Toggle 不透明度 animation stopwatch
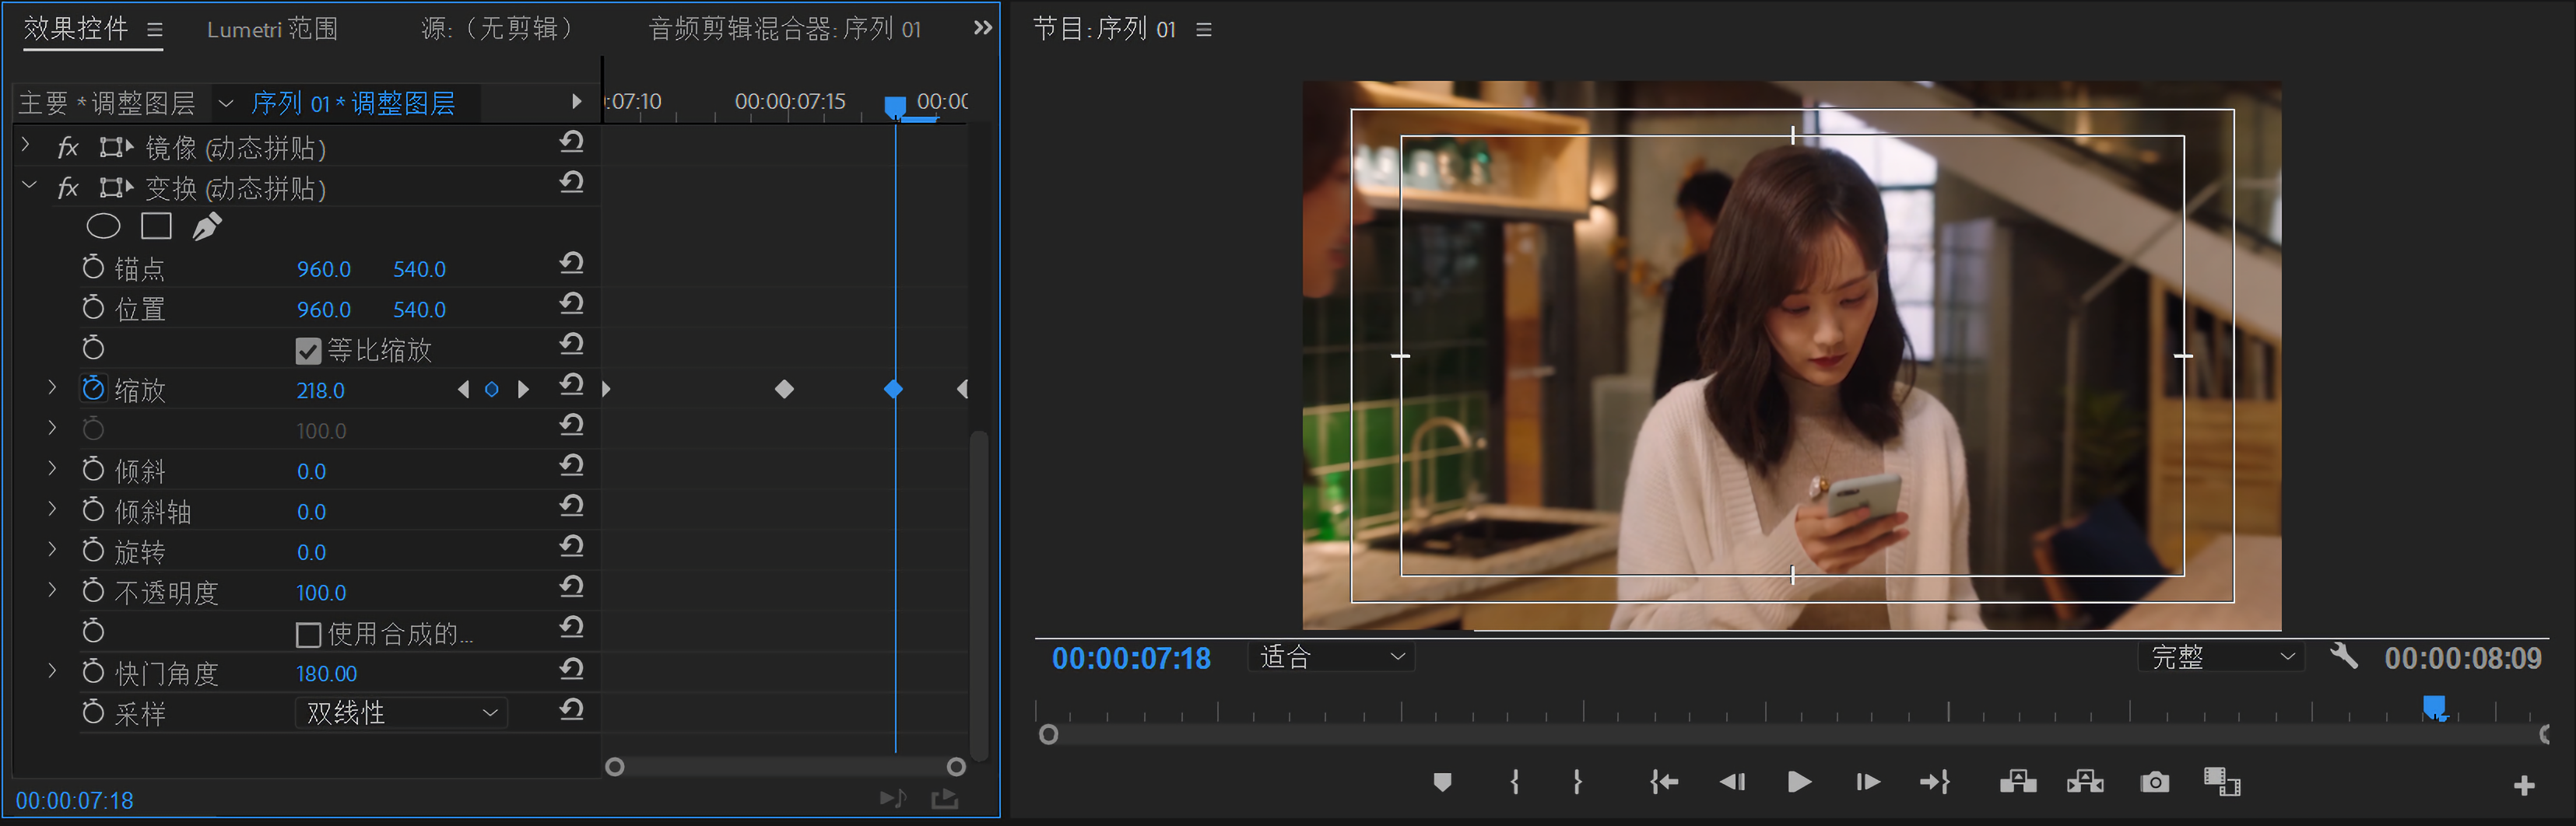This screenshot has width=2576, height=826. (93, 591)
